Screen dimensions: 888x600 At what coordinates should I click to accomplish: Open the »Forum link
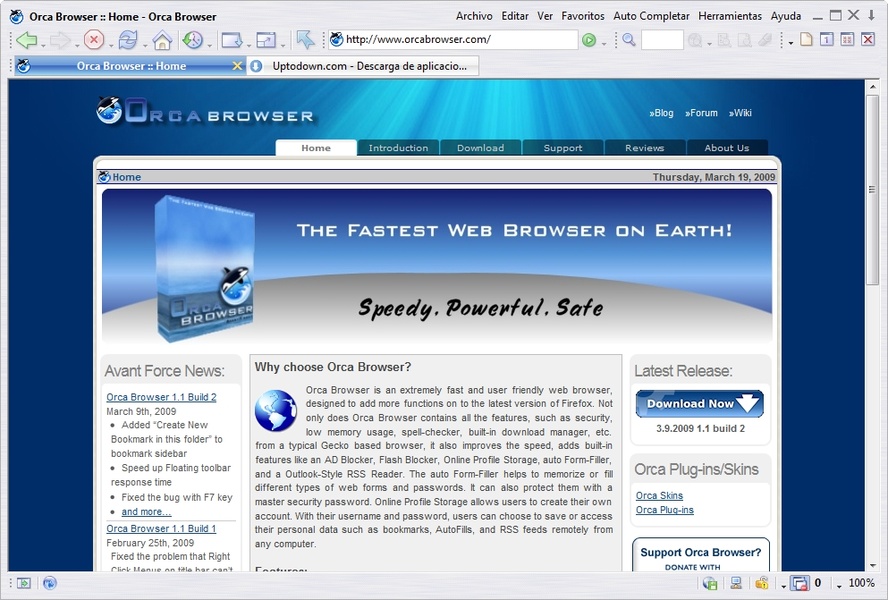tap(701, 113)
